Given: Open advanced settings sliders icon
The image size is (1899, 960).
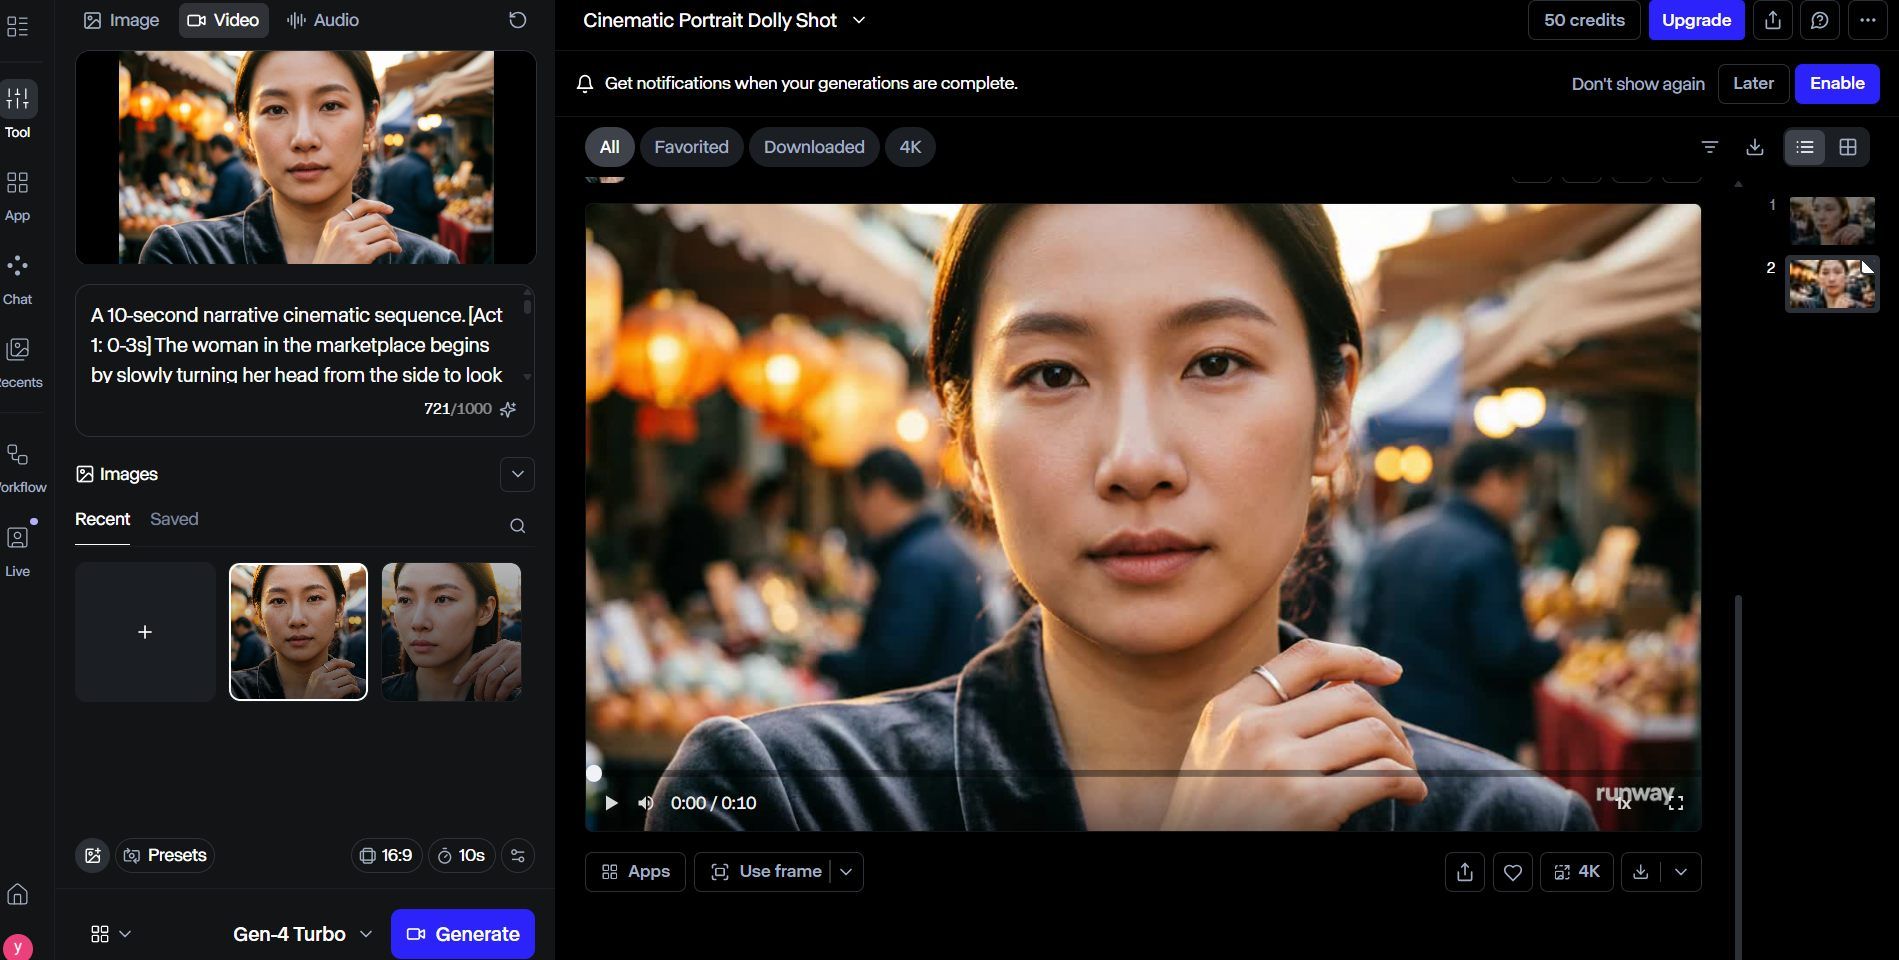Looking at the screenshot, I should (x=517, y=856).
